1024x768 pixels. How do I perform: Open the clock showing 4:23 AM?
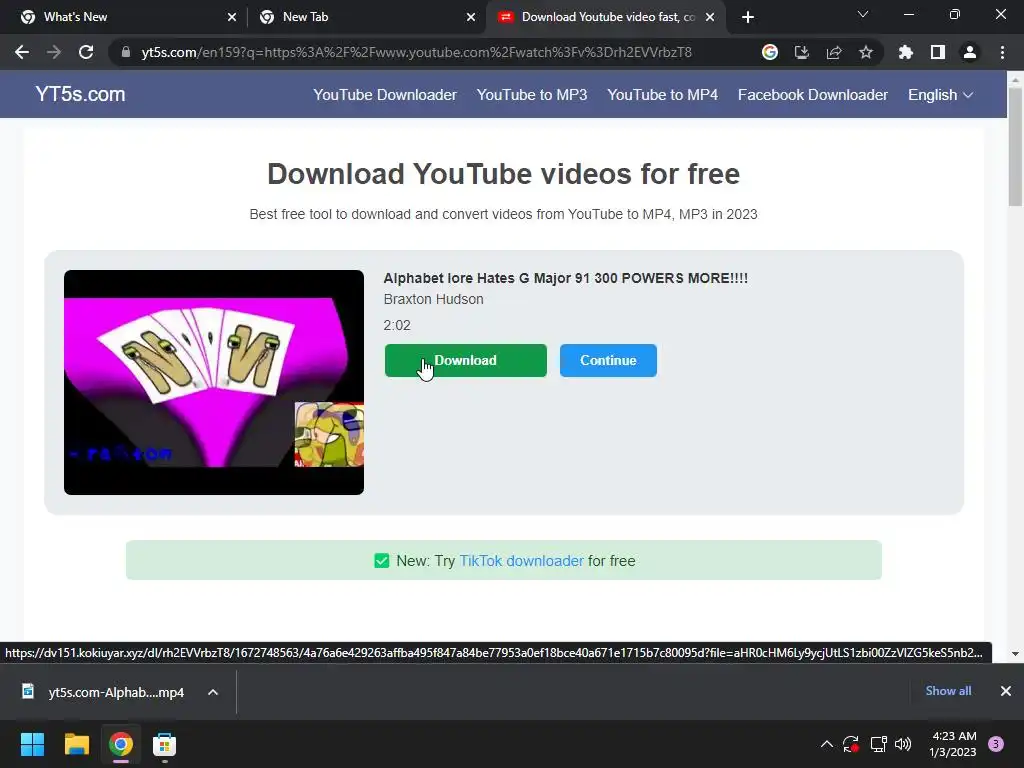tap(953, 744)
